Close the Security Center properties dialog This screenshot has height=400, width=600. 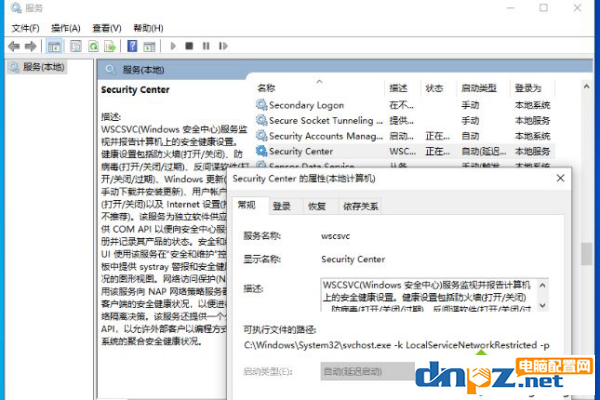560,178
